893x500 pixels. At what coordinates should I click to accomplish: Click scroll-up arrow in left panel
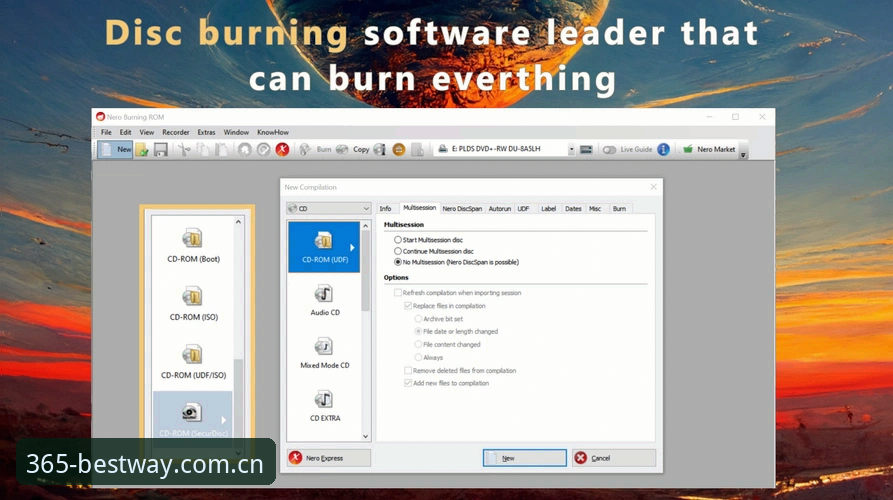pos(239,222)
